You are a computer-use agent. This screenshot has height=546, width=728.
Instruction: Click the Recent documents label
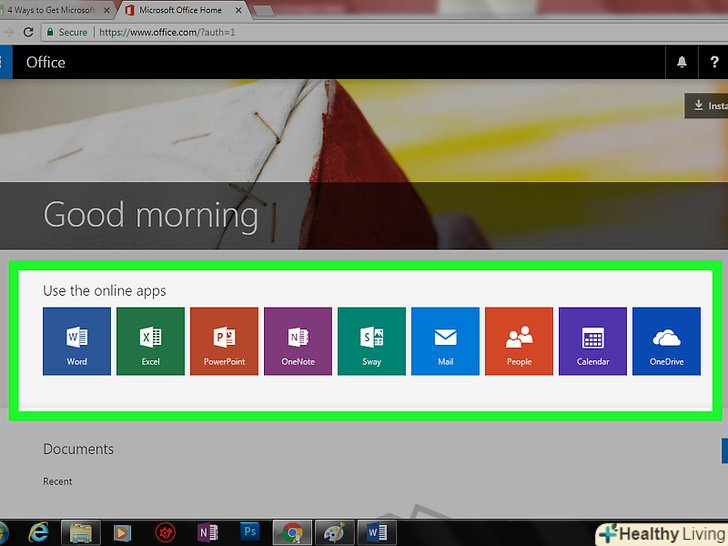(x=58, y=481)
